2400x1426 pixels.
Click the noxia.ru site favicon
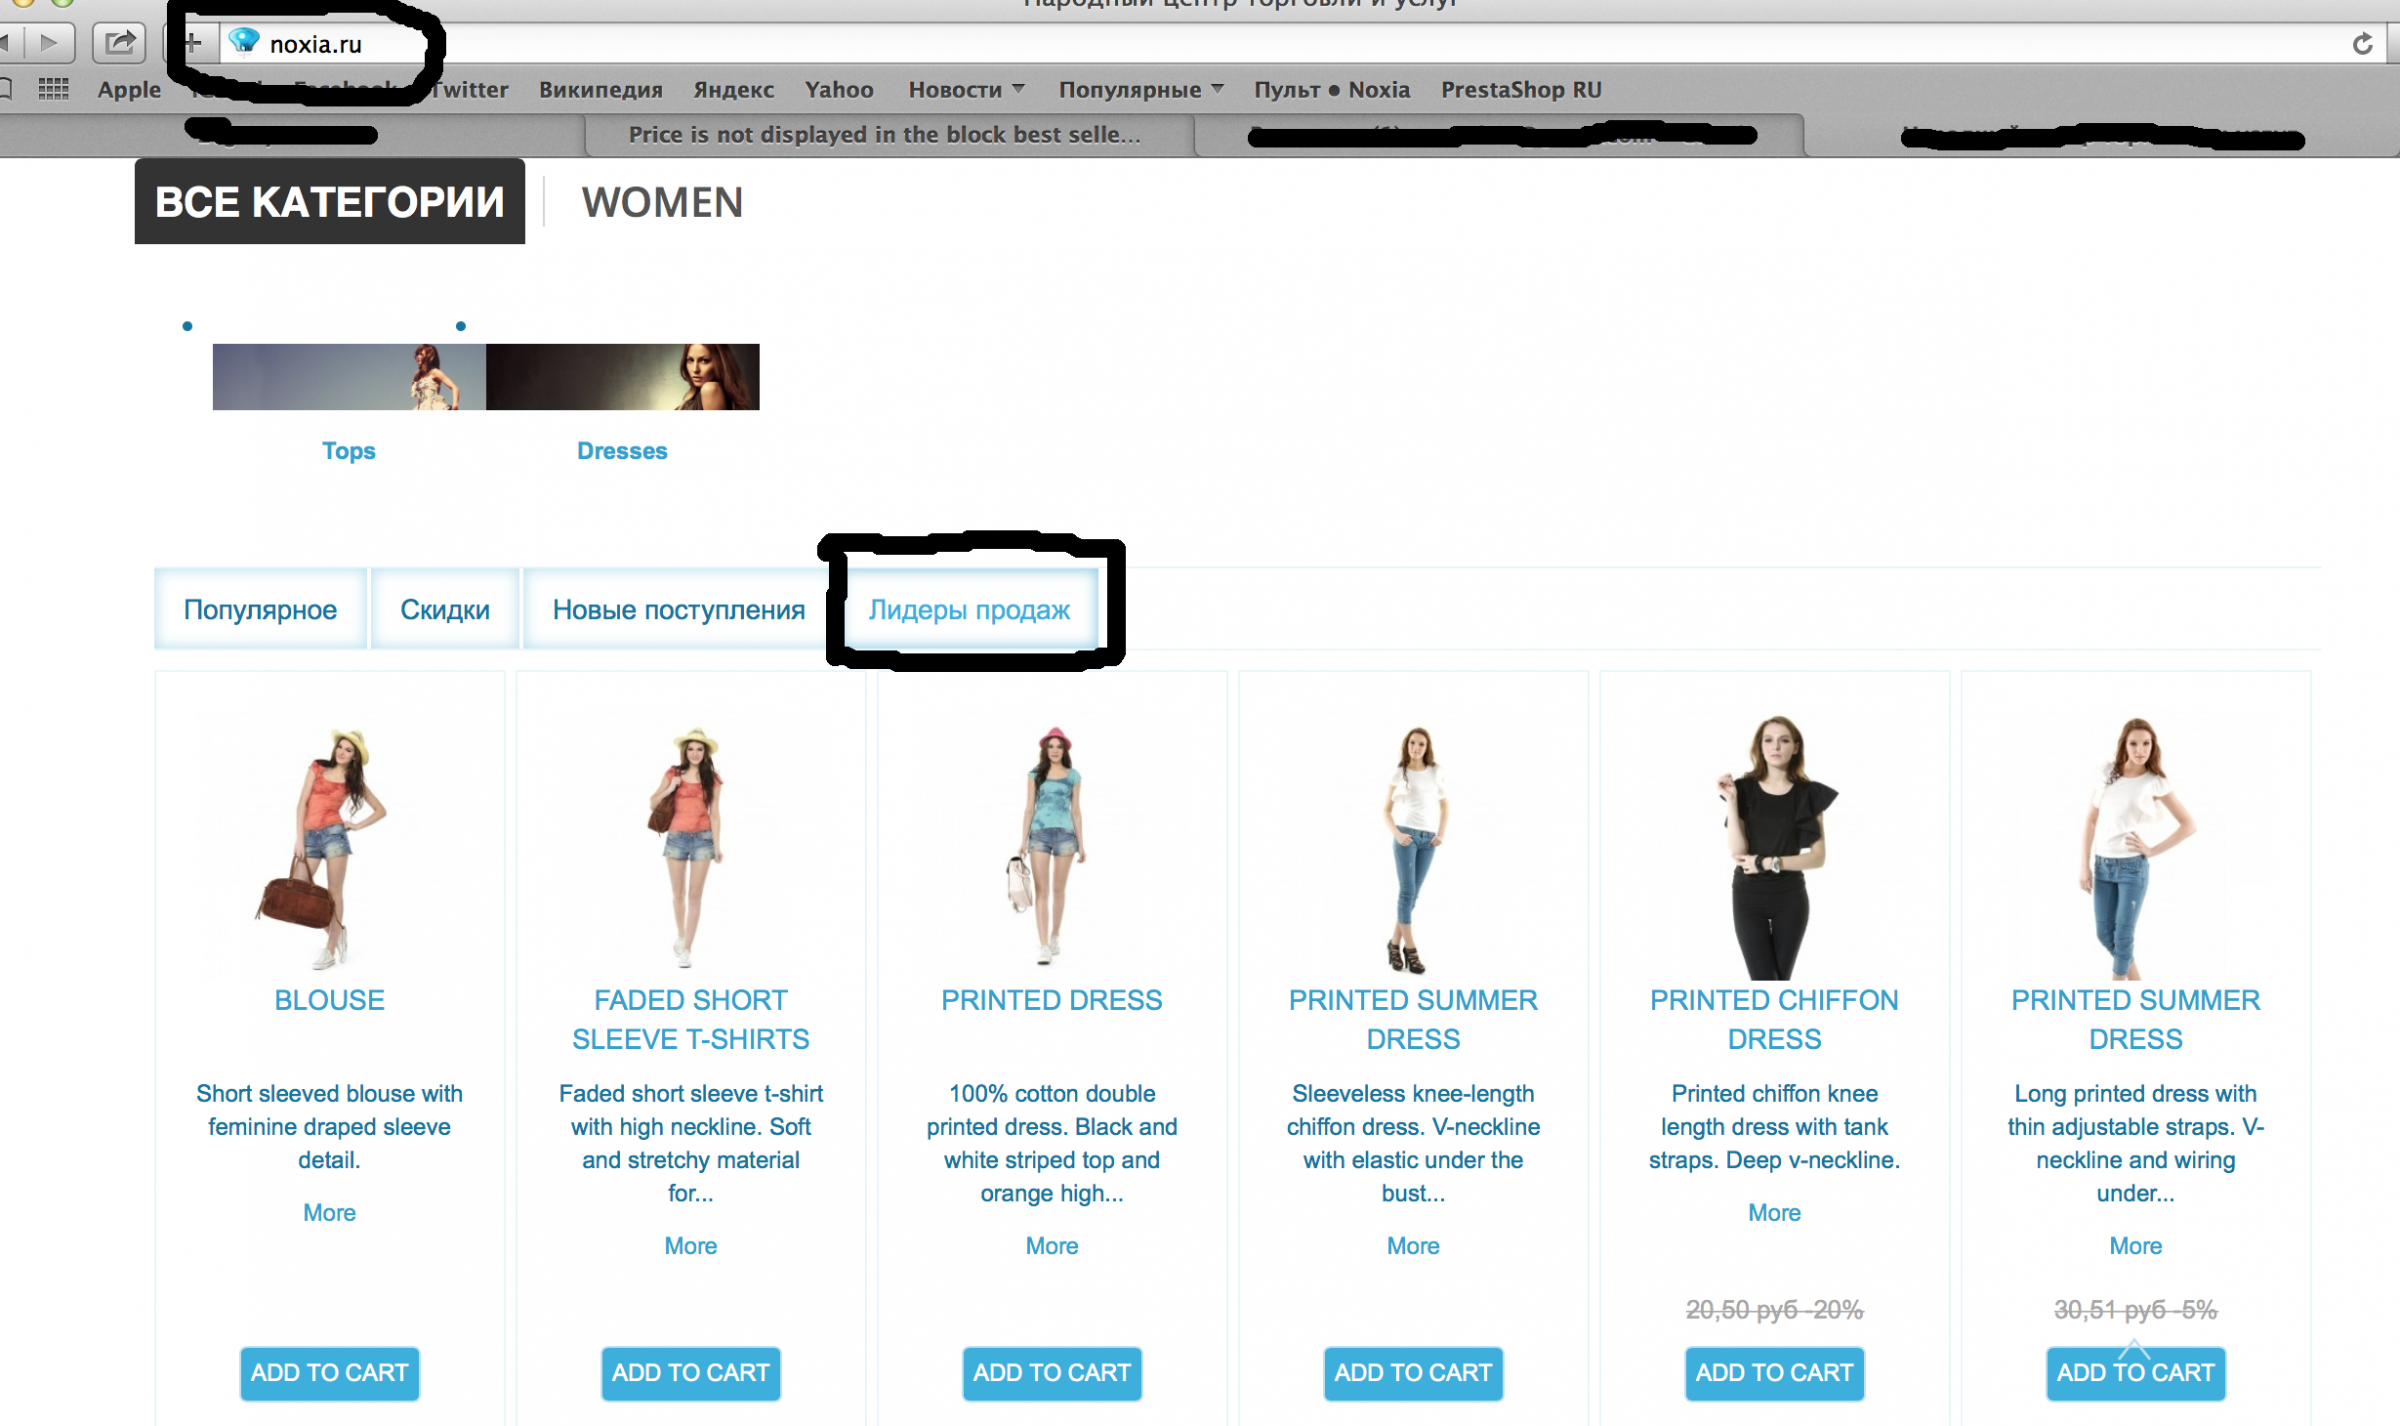point(243,42)
